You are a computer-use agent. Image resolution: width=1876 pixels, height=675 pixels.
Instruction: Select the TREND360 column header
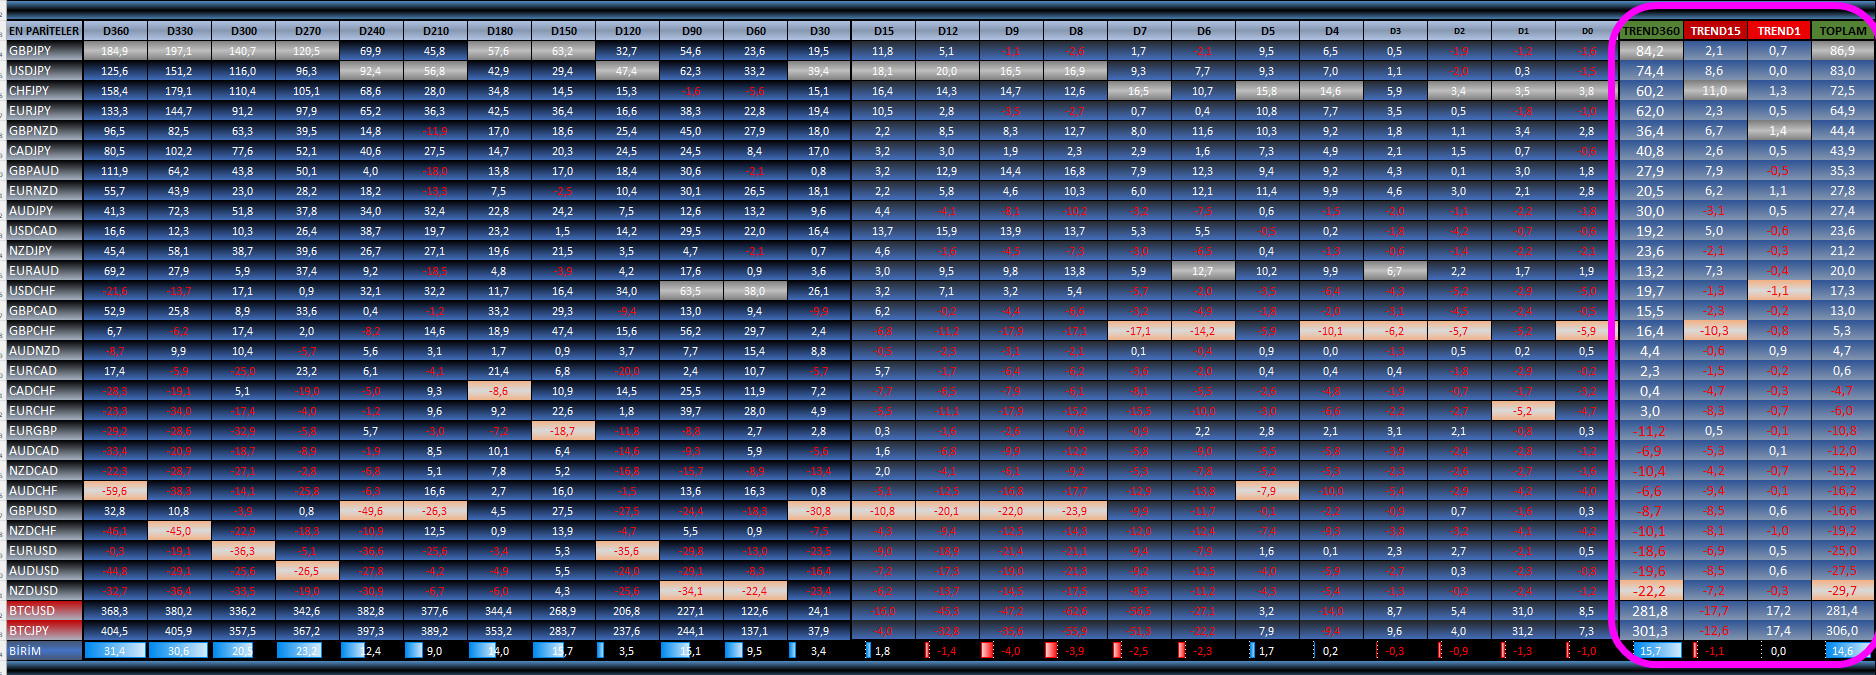click(x=1651, y=31)
